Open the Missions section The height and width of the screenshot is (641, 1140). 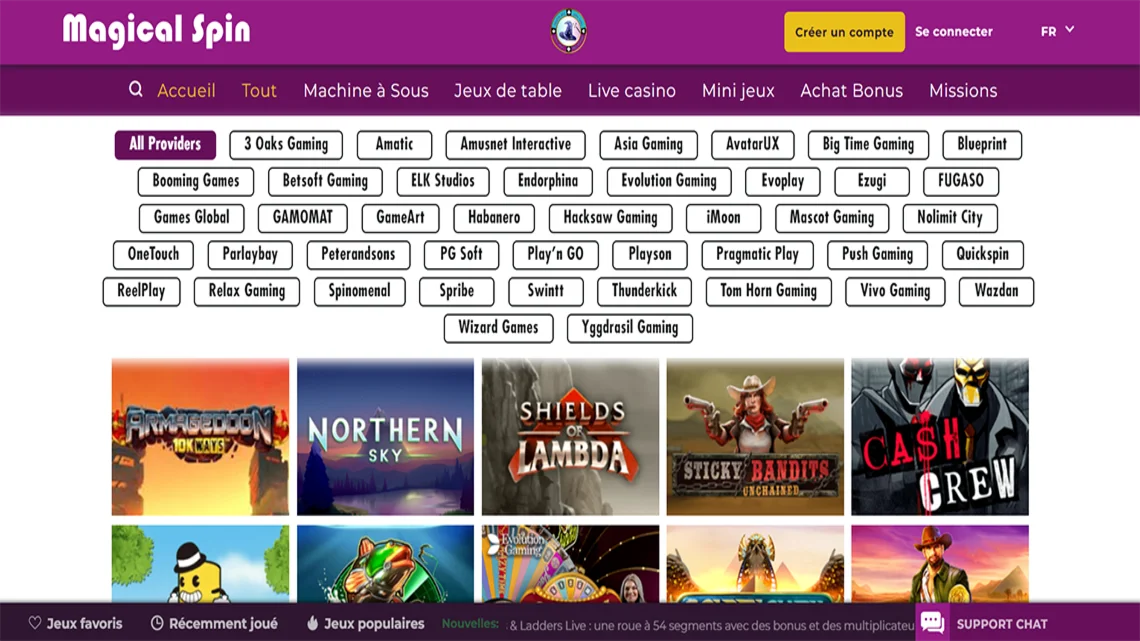pos(963,90)
